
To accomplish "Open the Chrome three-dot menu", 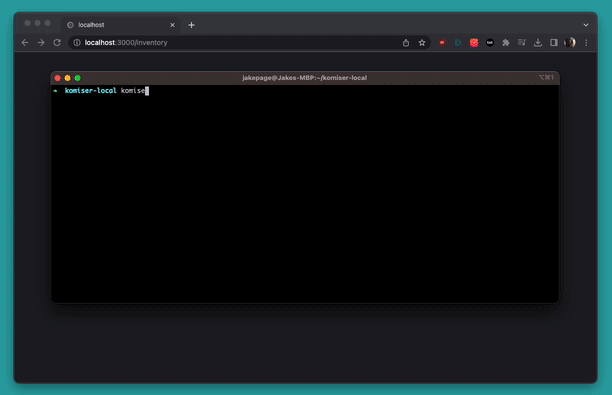I will tap(586, 43).
